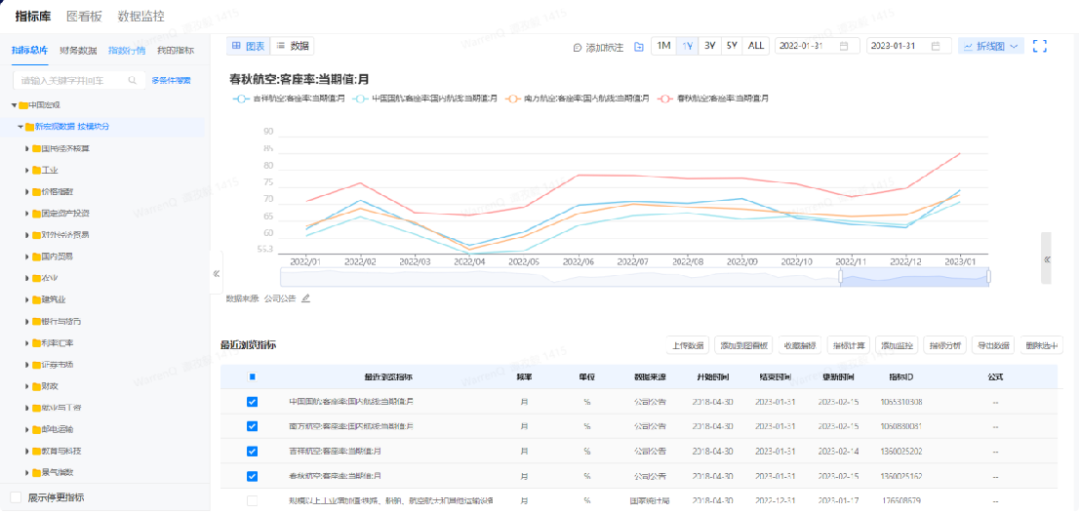Expand the 工业 folder in the tree

(x=27, y=170)
